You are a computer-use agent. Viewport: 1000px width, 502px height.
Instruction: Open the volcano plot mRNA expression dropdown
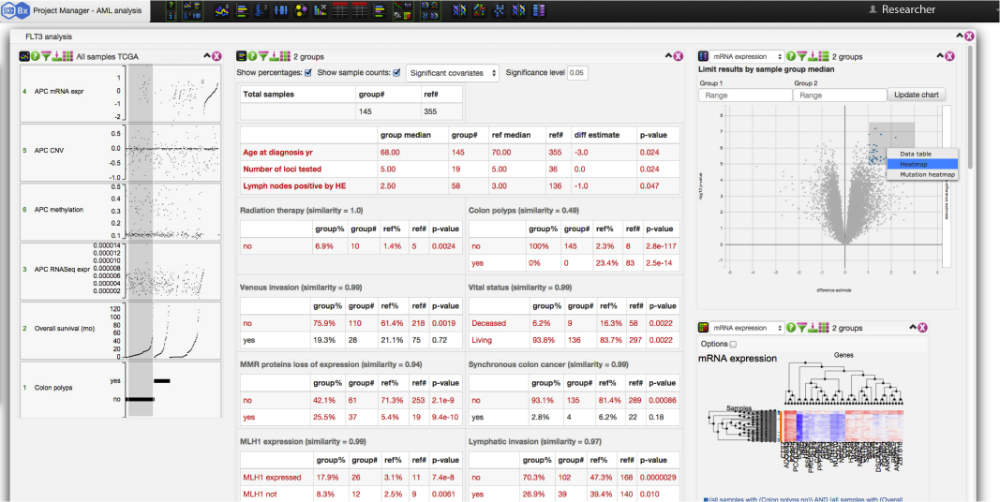pyautogui.click(x=749, y=57)
